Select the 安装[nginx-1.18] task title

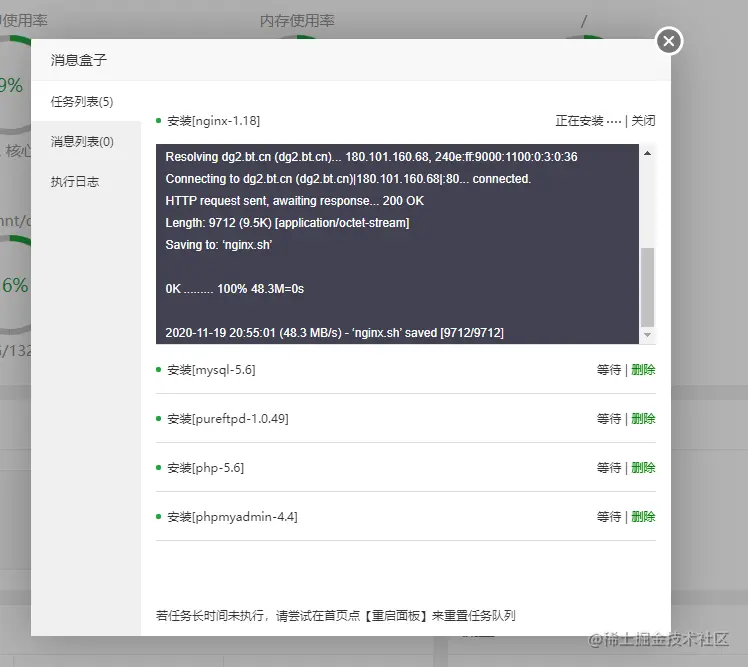pyautogui.click(x=213, y=121)
